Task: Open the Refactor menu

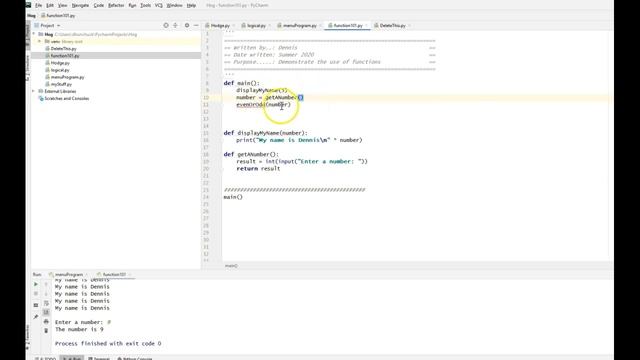Action: (x=116, y=5)
